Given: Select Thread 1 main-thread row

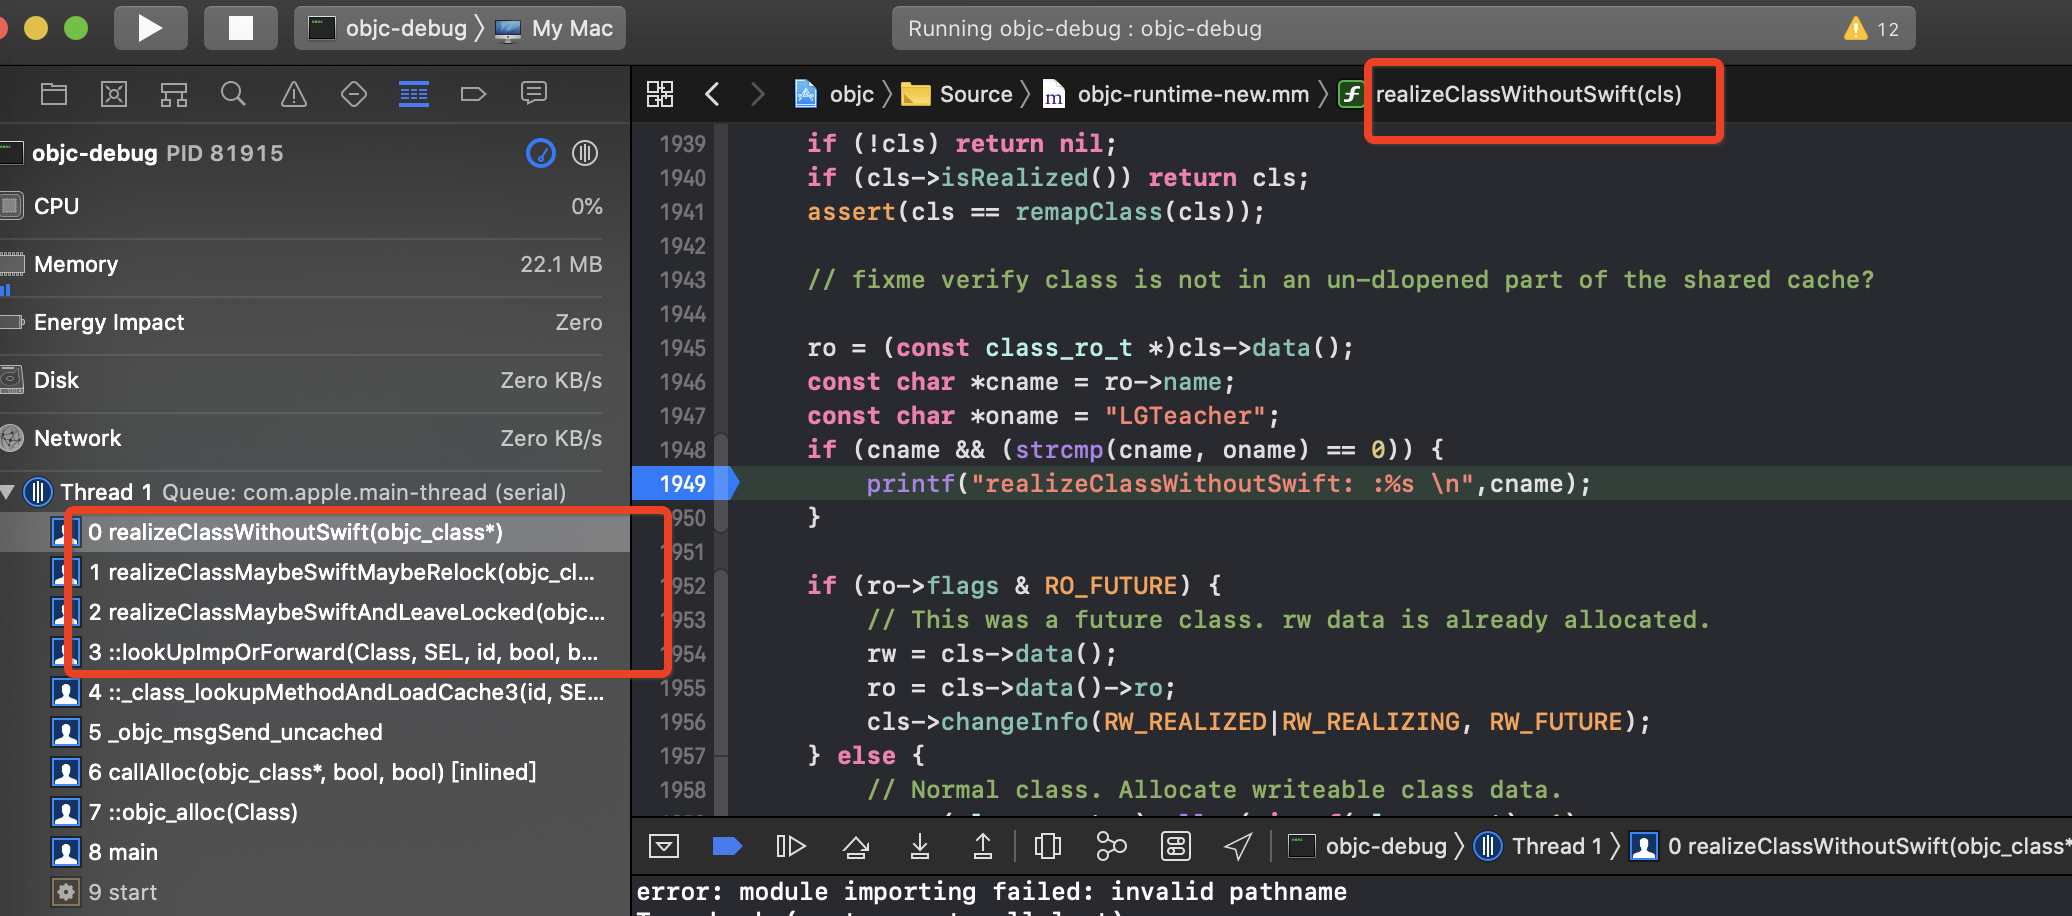Looking at the screenshot, I should [315, 492].
